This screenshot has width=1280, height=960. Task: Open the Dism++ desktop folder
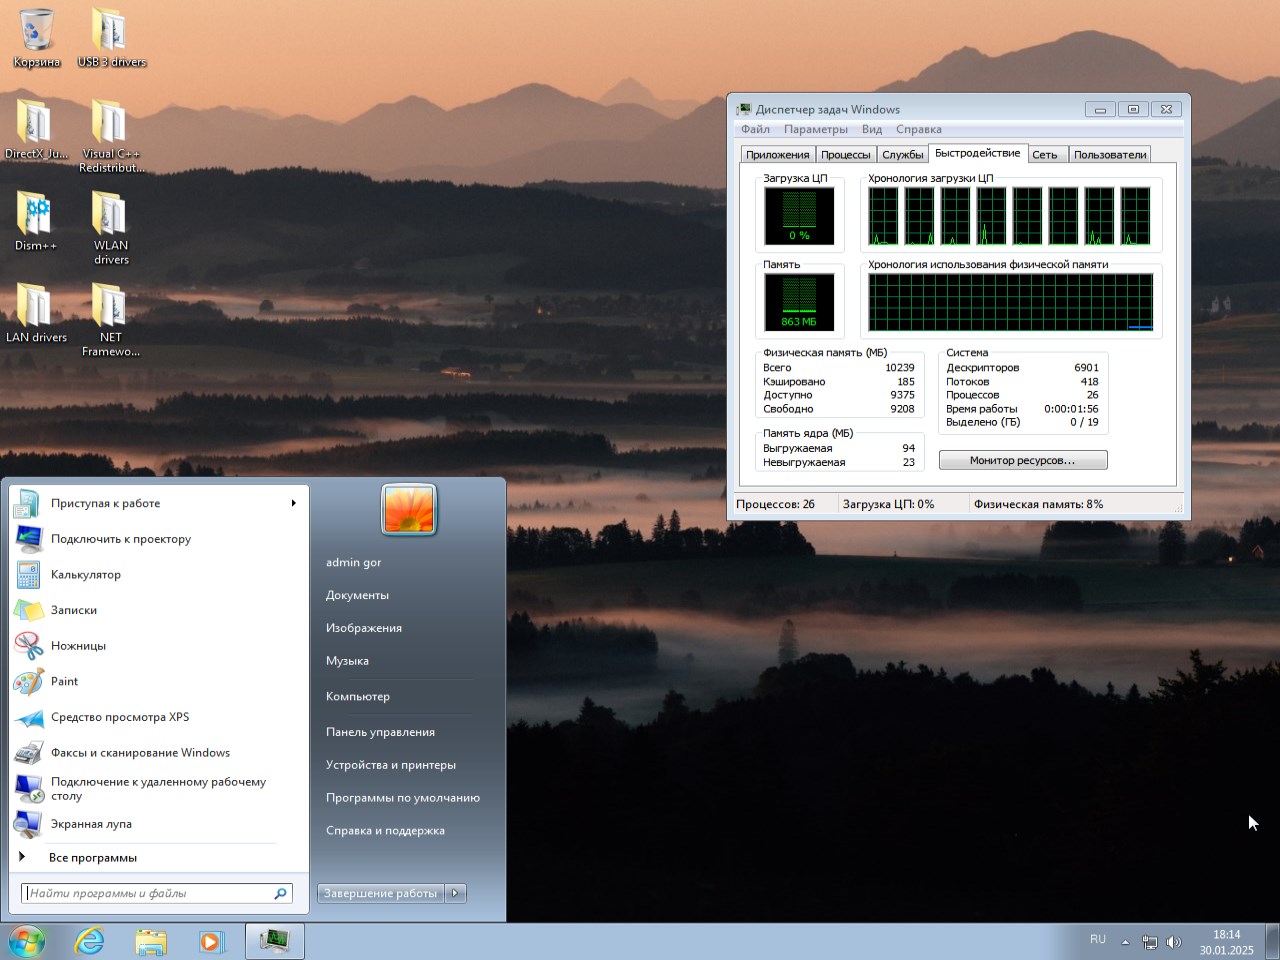35,216
